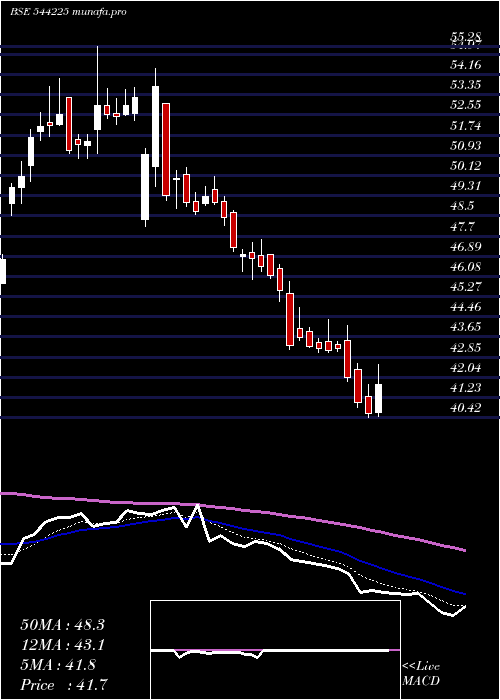Click the tallest red candle near 52.55
Viewport: 500px width, 700px height.
[x=166, y=149]
